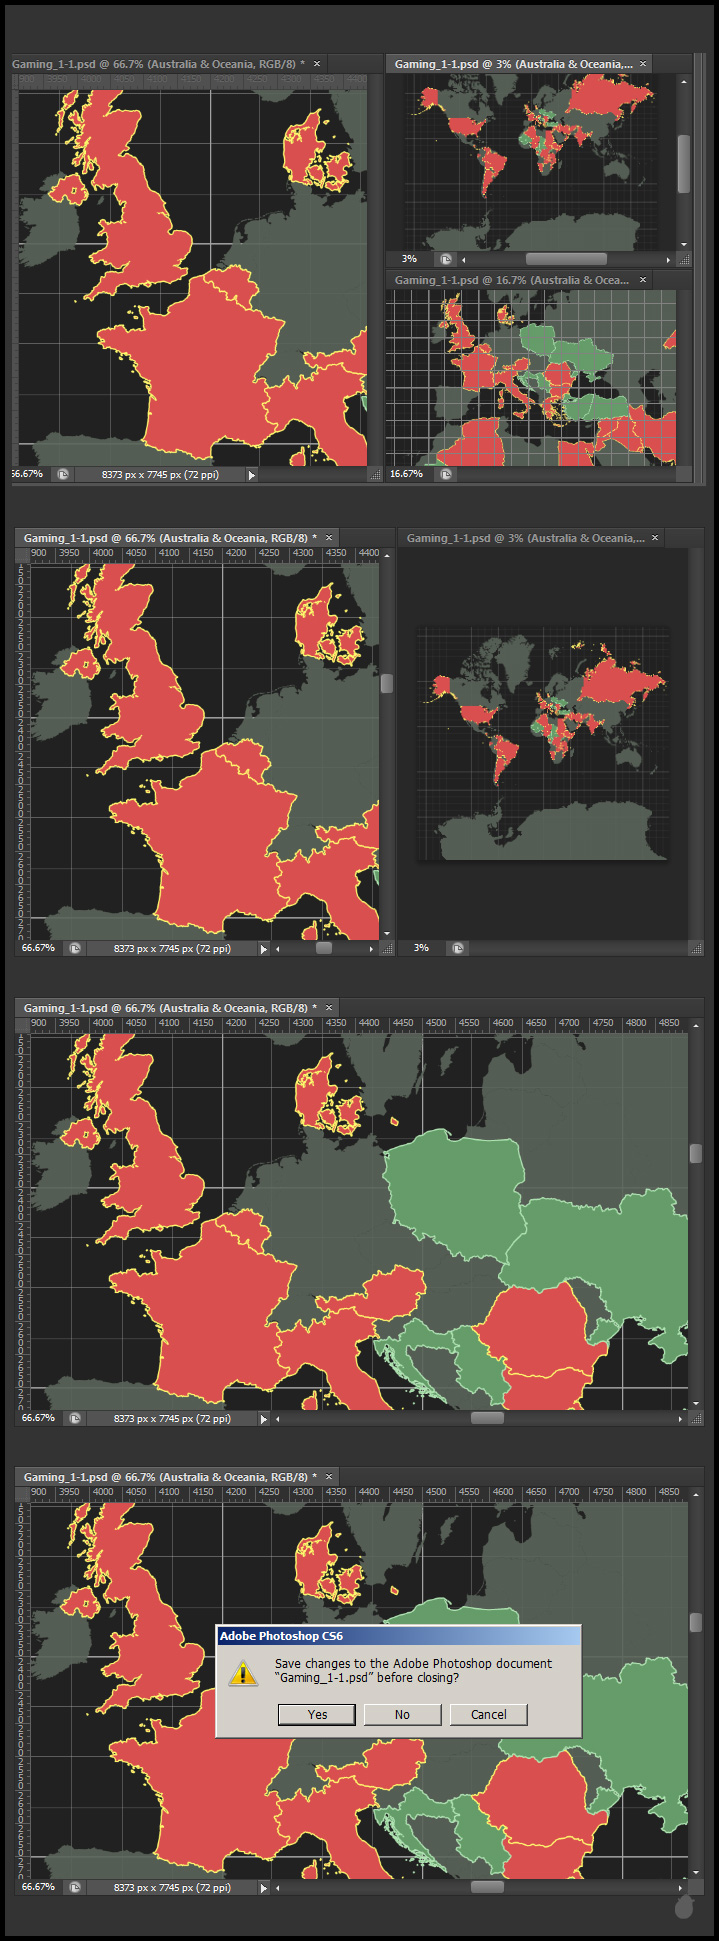The image size is (719, 1941).
Task: Click horizontal scrollbar thumb in topmost 3% window
Action: click(x=566, y=259)
